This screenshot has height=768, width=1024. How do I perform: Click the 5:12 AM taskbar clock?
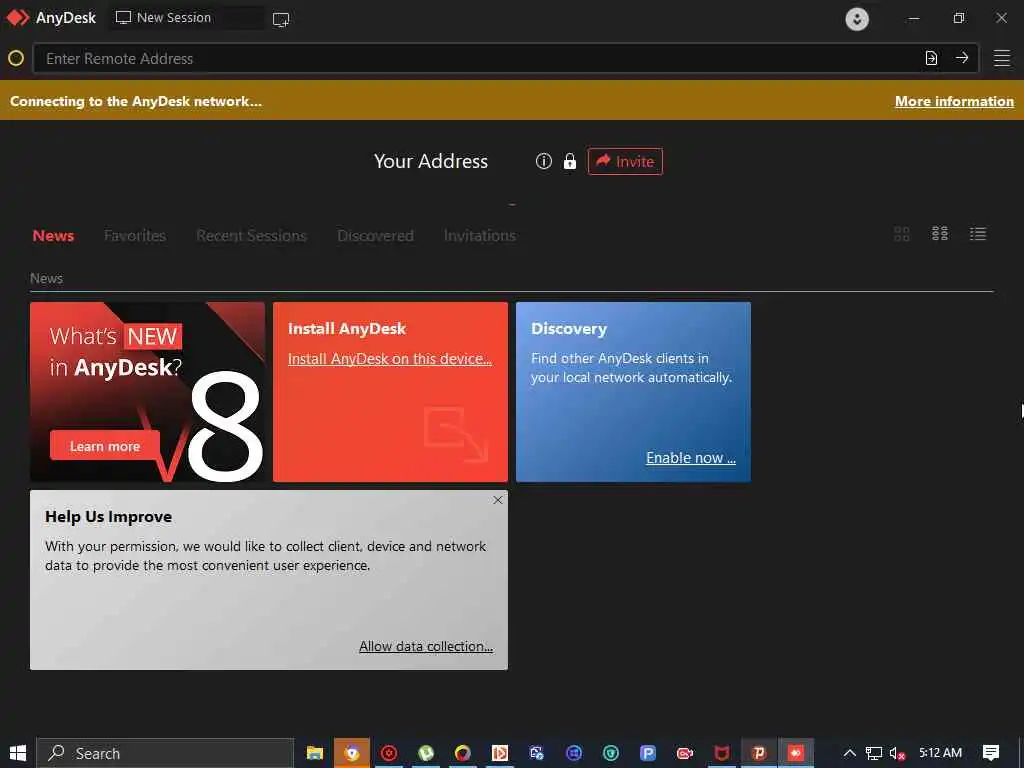tap(940, 753)
